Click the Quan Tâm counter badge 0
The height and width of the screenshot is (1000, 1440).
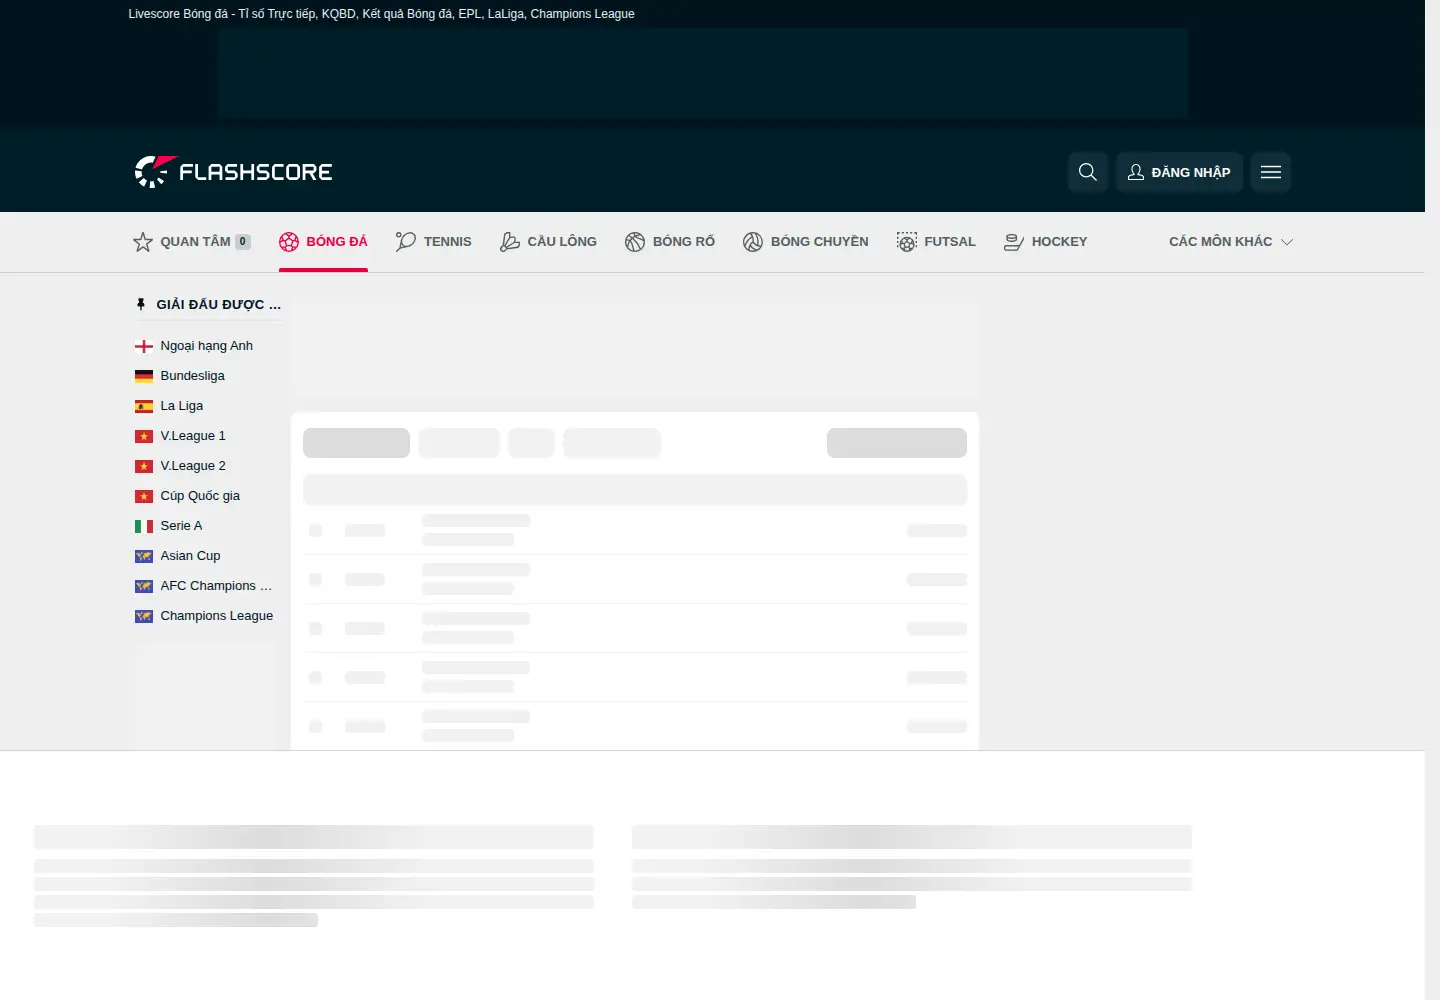[x=243, y=242]
